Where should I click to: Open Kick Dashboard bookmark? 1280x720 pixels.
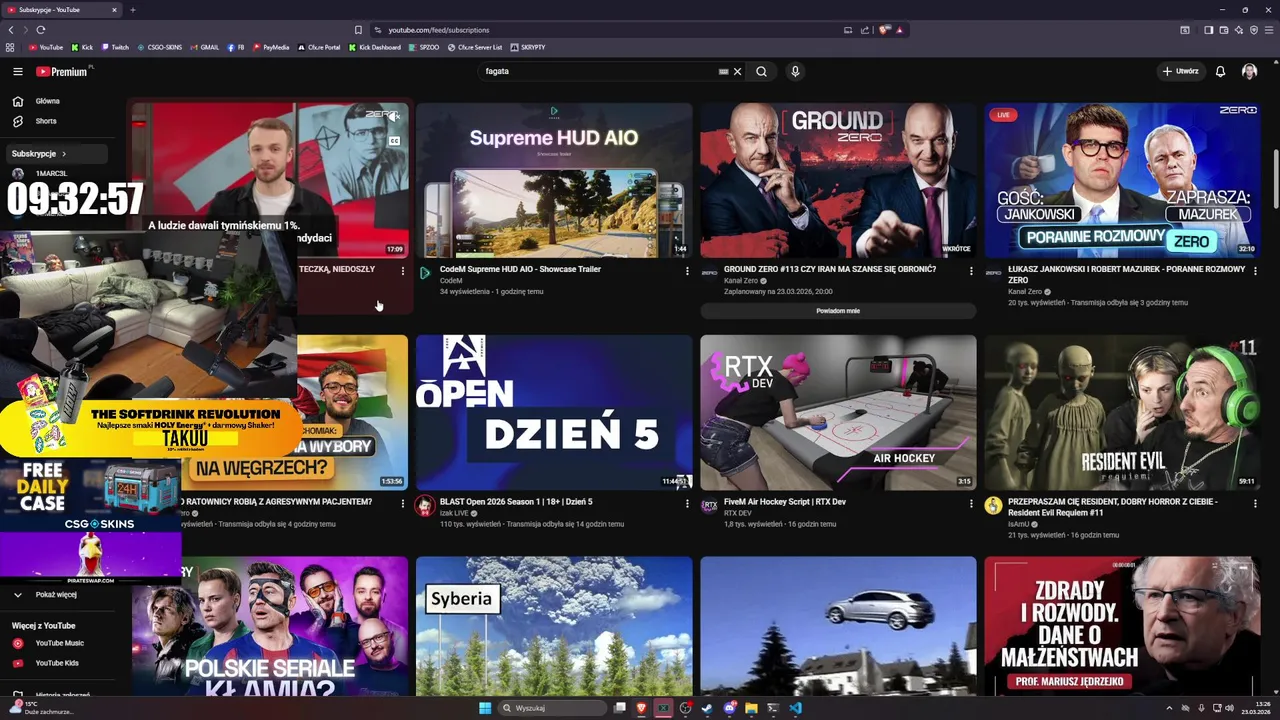[x=375, y=47]
